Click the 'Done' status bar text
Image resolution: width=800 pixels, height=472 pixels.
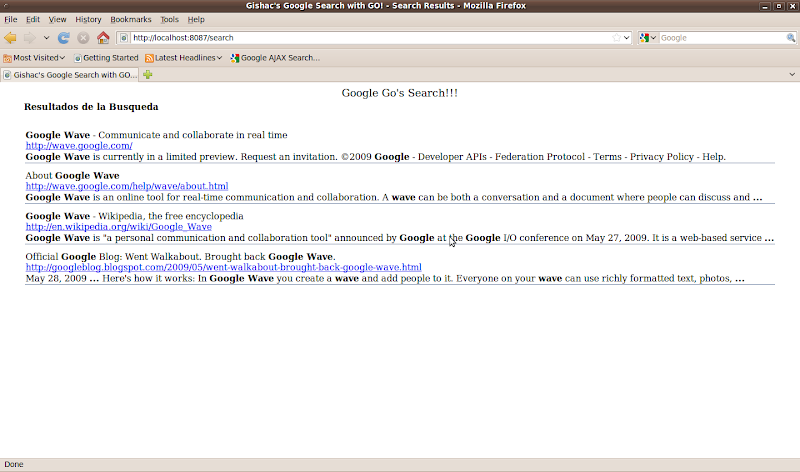pos(14,464)
